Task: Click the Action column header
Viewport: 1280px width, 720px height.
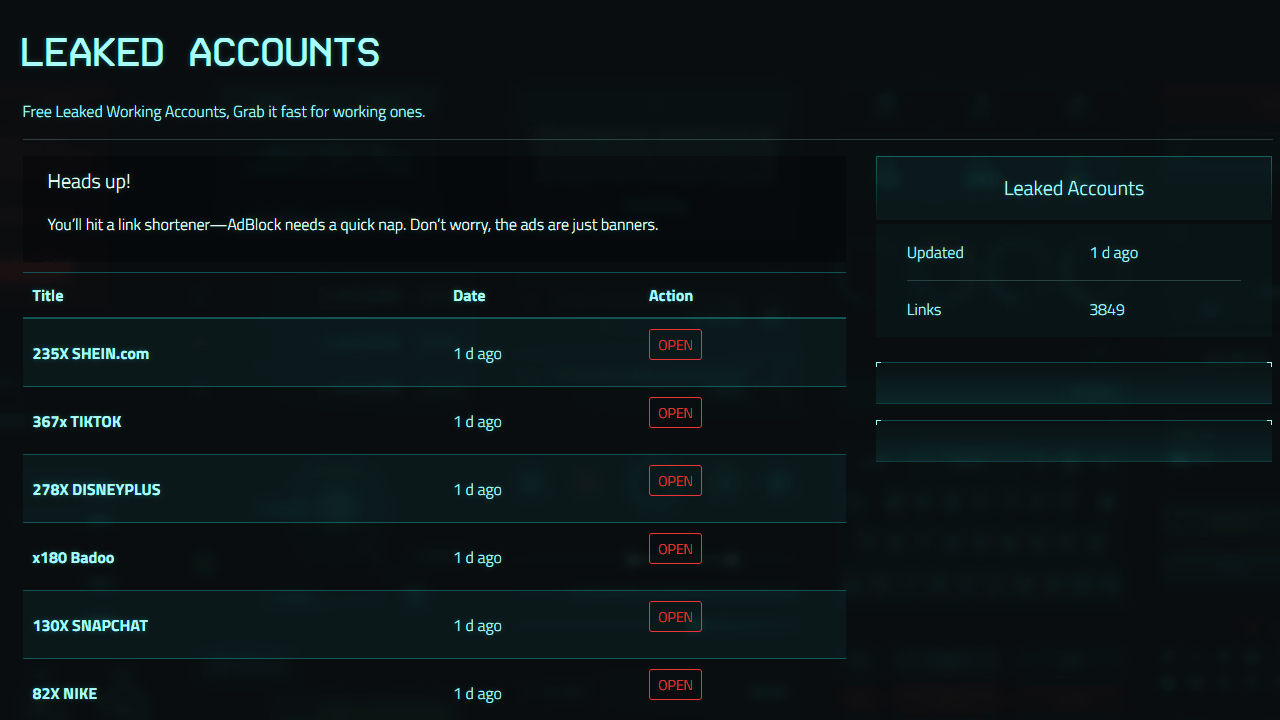Action: point(670,295)
